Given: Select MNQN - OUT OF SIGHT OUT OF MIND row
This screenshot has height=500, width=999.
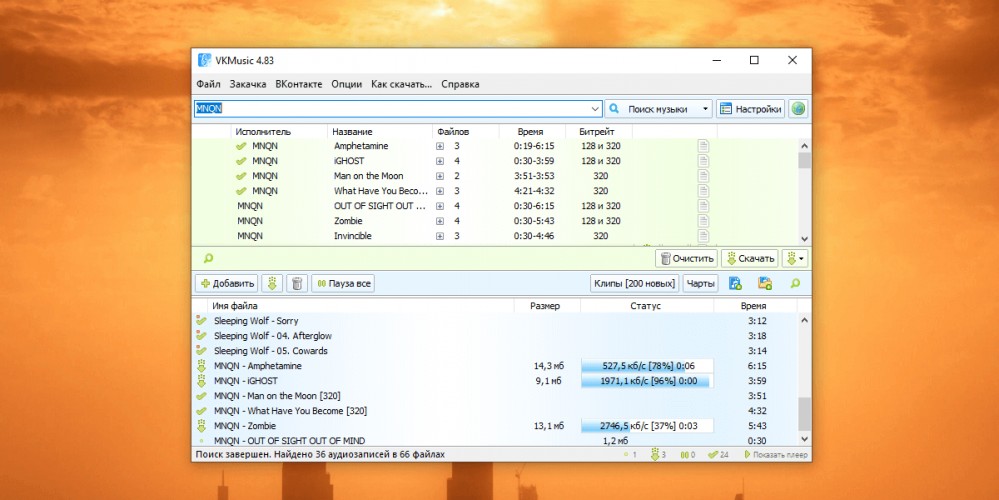Looking at the screenshot, I should tap(494, 440).
